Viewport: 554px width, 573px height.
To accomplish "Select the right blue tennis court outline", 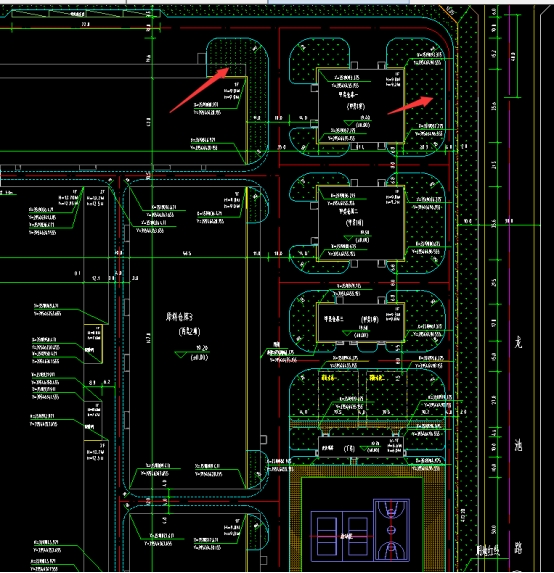I will pyautogui.click(x=358, y=536).
